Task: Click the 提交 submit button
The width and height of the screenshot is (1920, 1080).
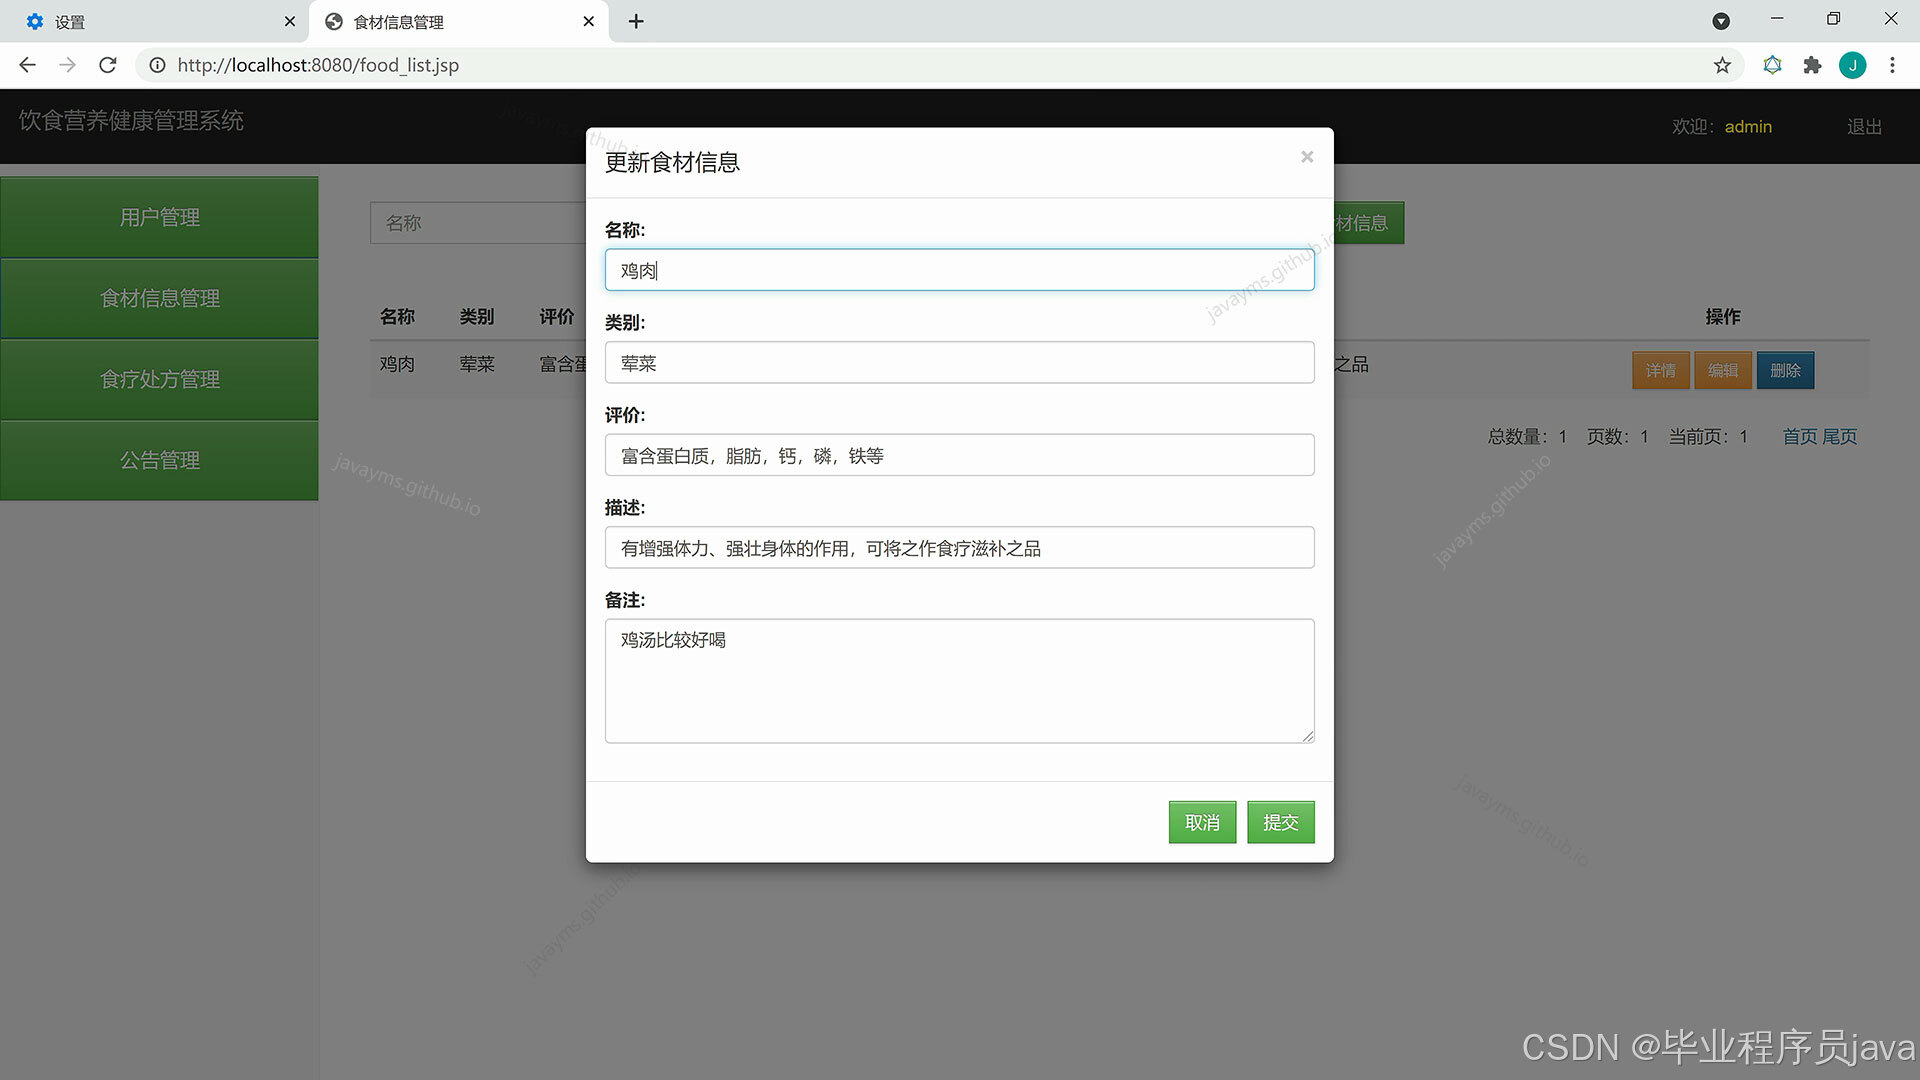Action: [x=1280, y=822]
